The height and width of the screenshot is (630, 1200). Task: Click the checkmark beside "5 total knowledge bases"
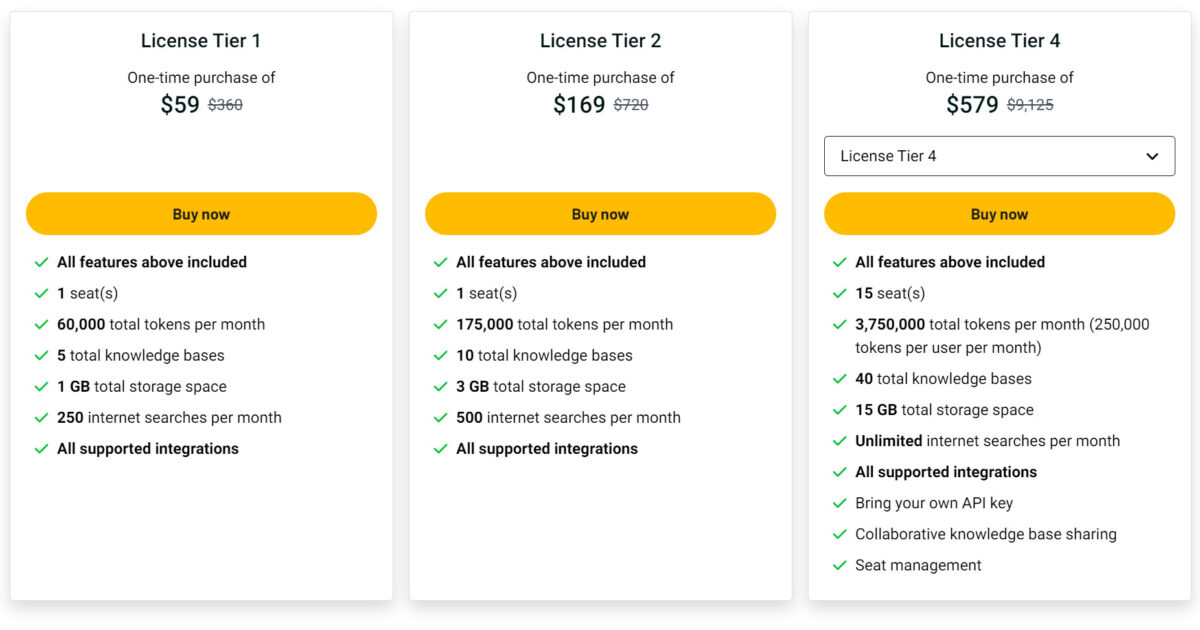(41, 355)
